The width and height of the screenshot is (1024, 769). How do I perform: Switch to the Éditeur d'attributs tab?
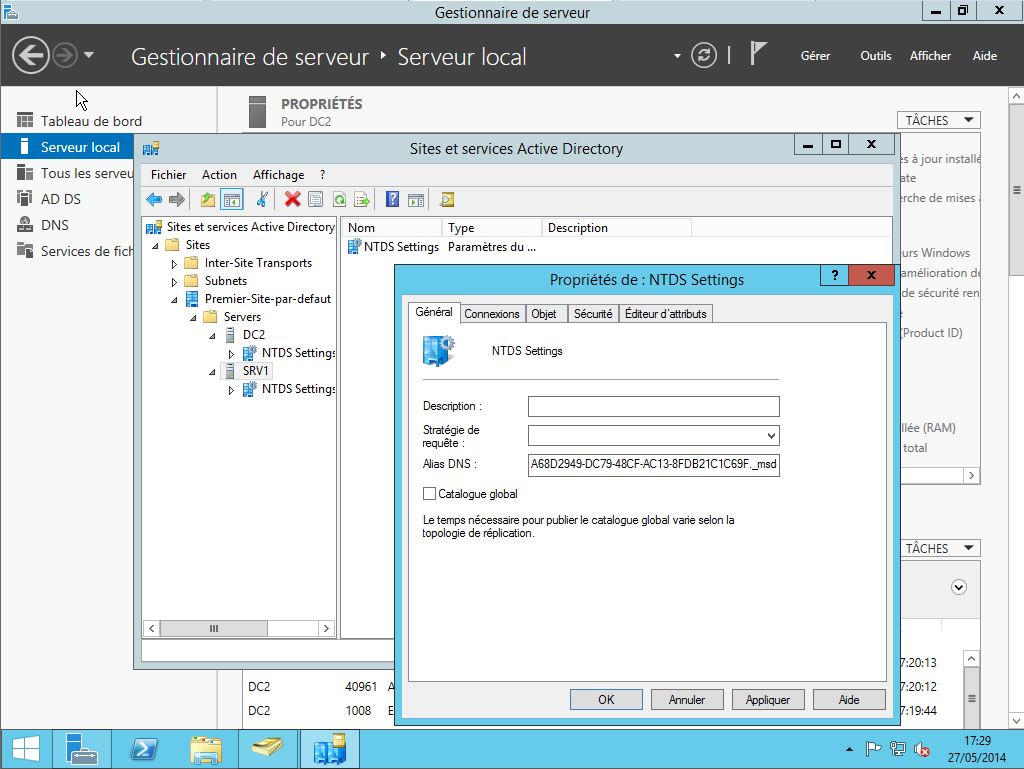tap(665, 314)
